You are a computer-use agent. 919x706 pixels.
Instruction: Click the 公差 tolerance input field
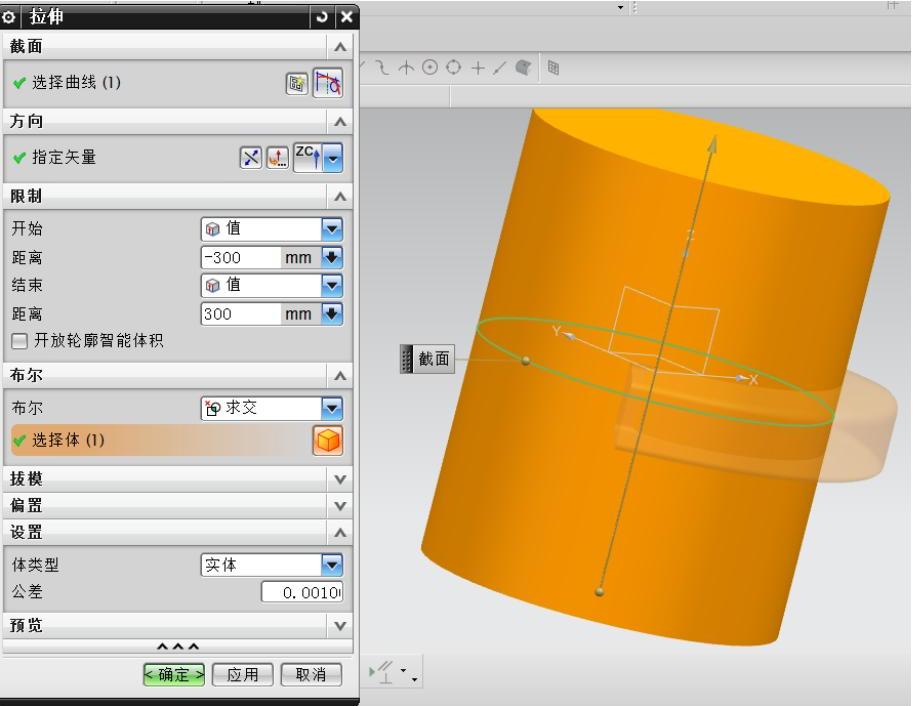point(302,592)
